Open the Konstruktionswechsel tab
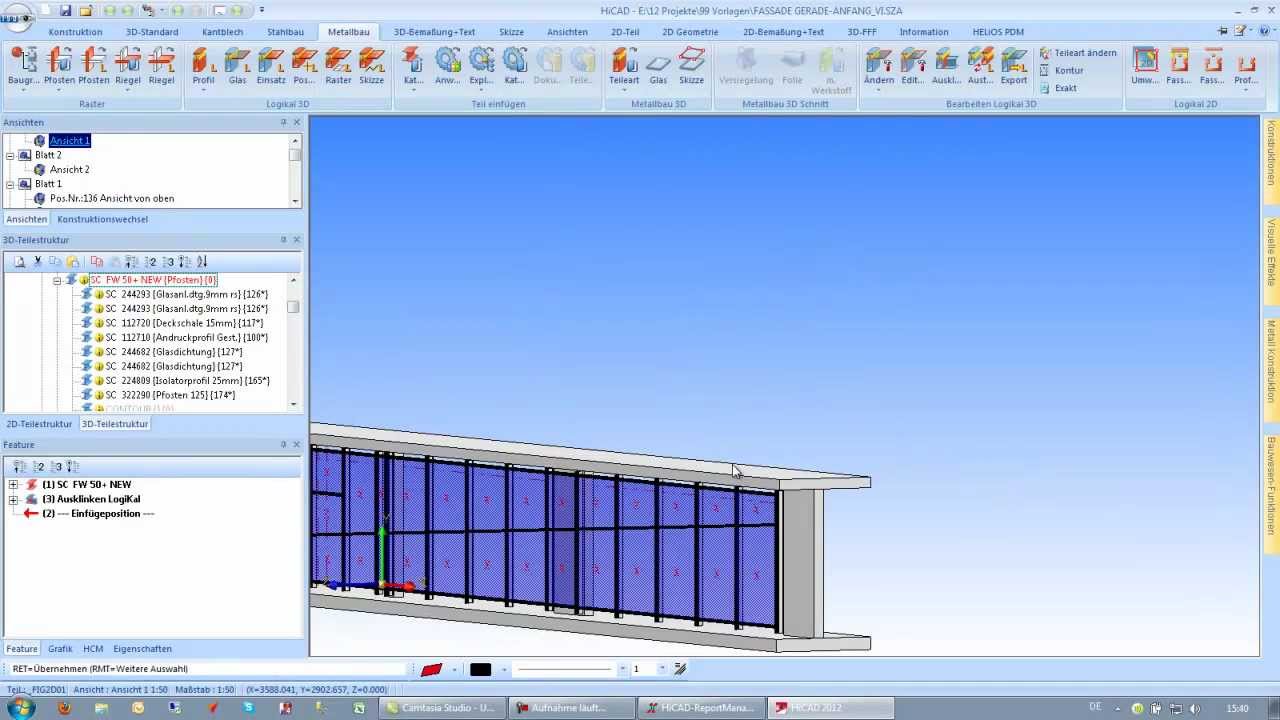Screen dimensions: 1280x720 (x=102, y=219)
